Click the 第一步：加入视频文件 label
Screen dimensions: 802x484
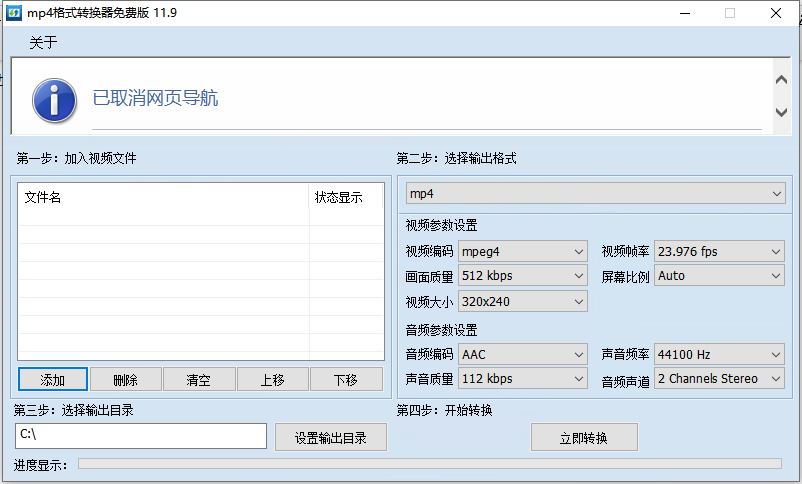[76, 158]
